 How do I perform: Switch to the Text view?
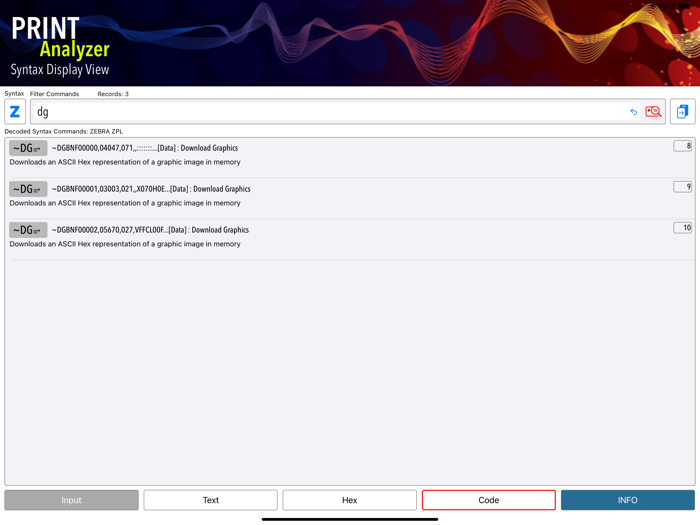click(x=211, y=500)
